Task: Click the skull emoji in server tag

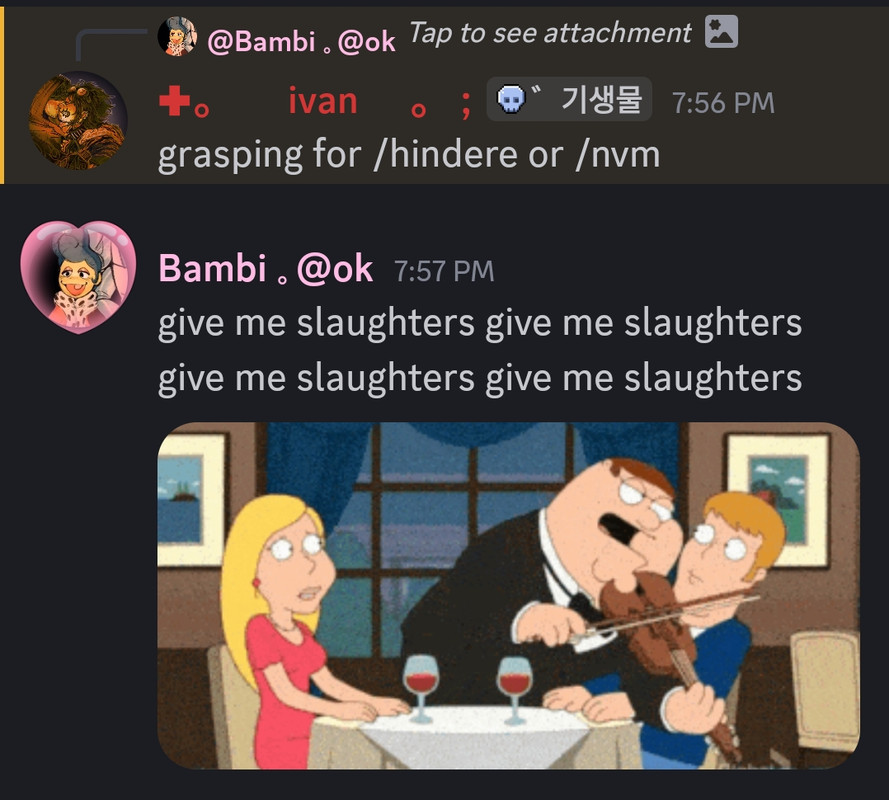Action: [x=511, y=100]
